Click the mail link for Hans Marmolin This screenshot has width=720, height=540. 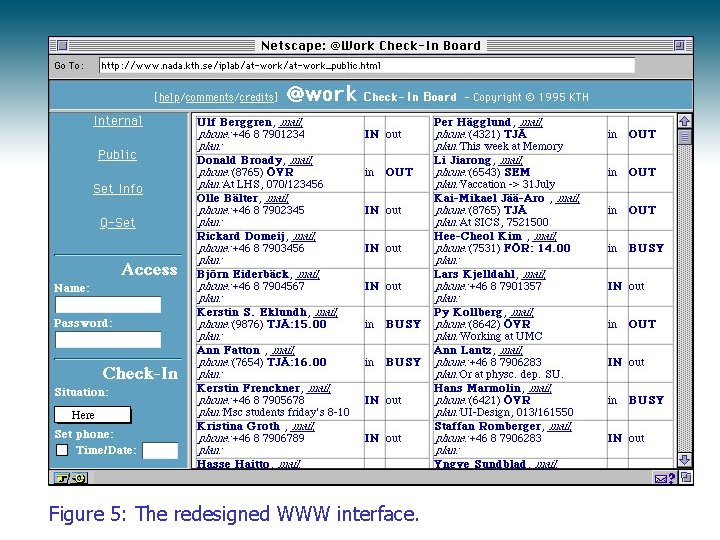pyautogui.click(x=540, y=388)
